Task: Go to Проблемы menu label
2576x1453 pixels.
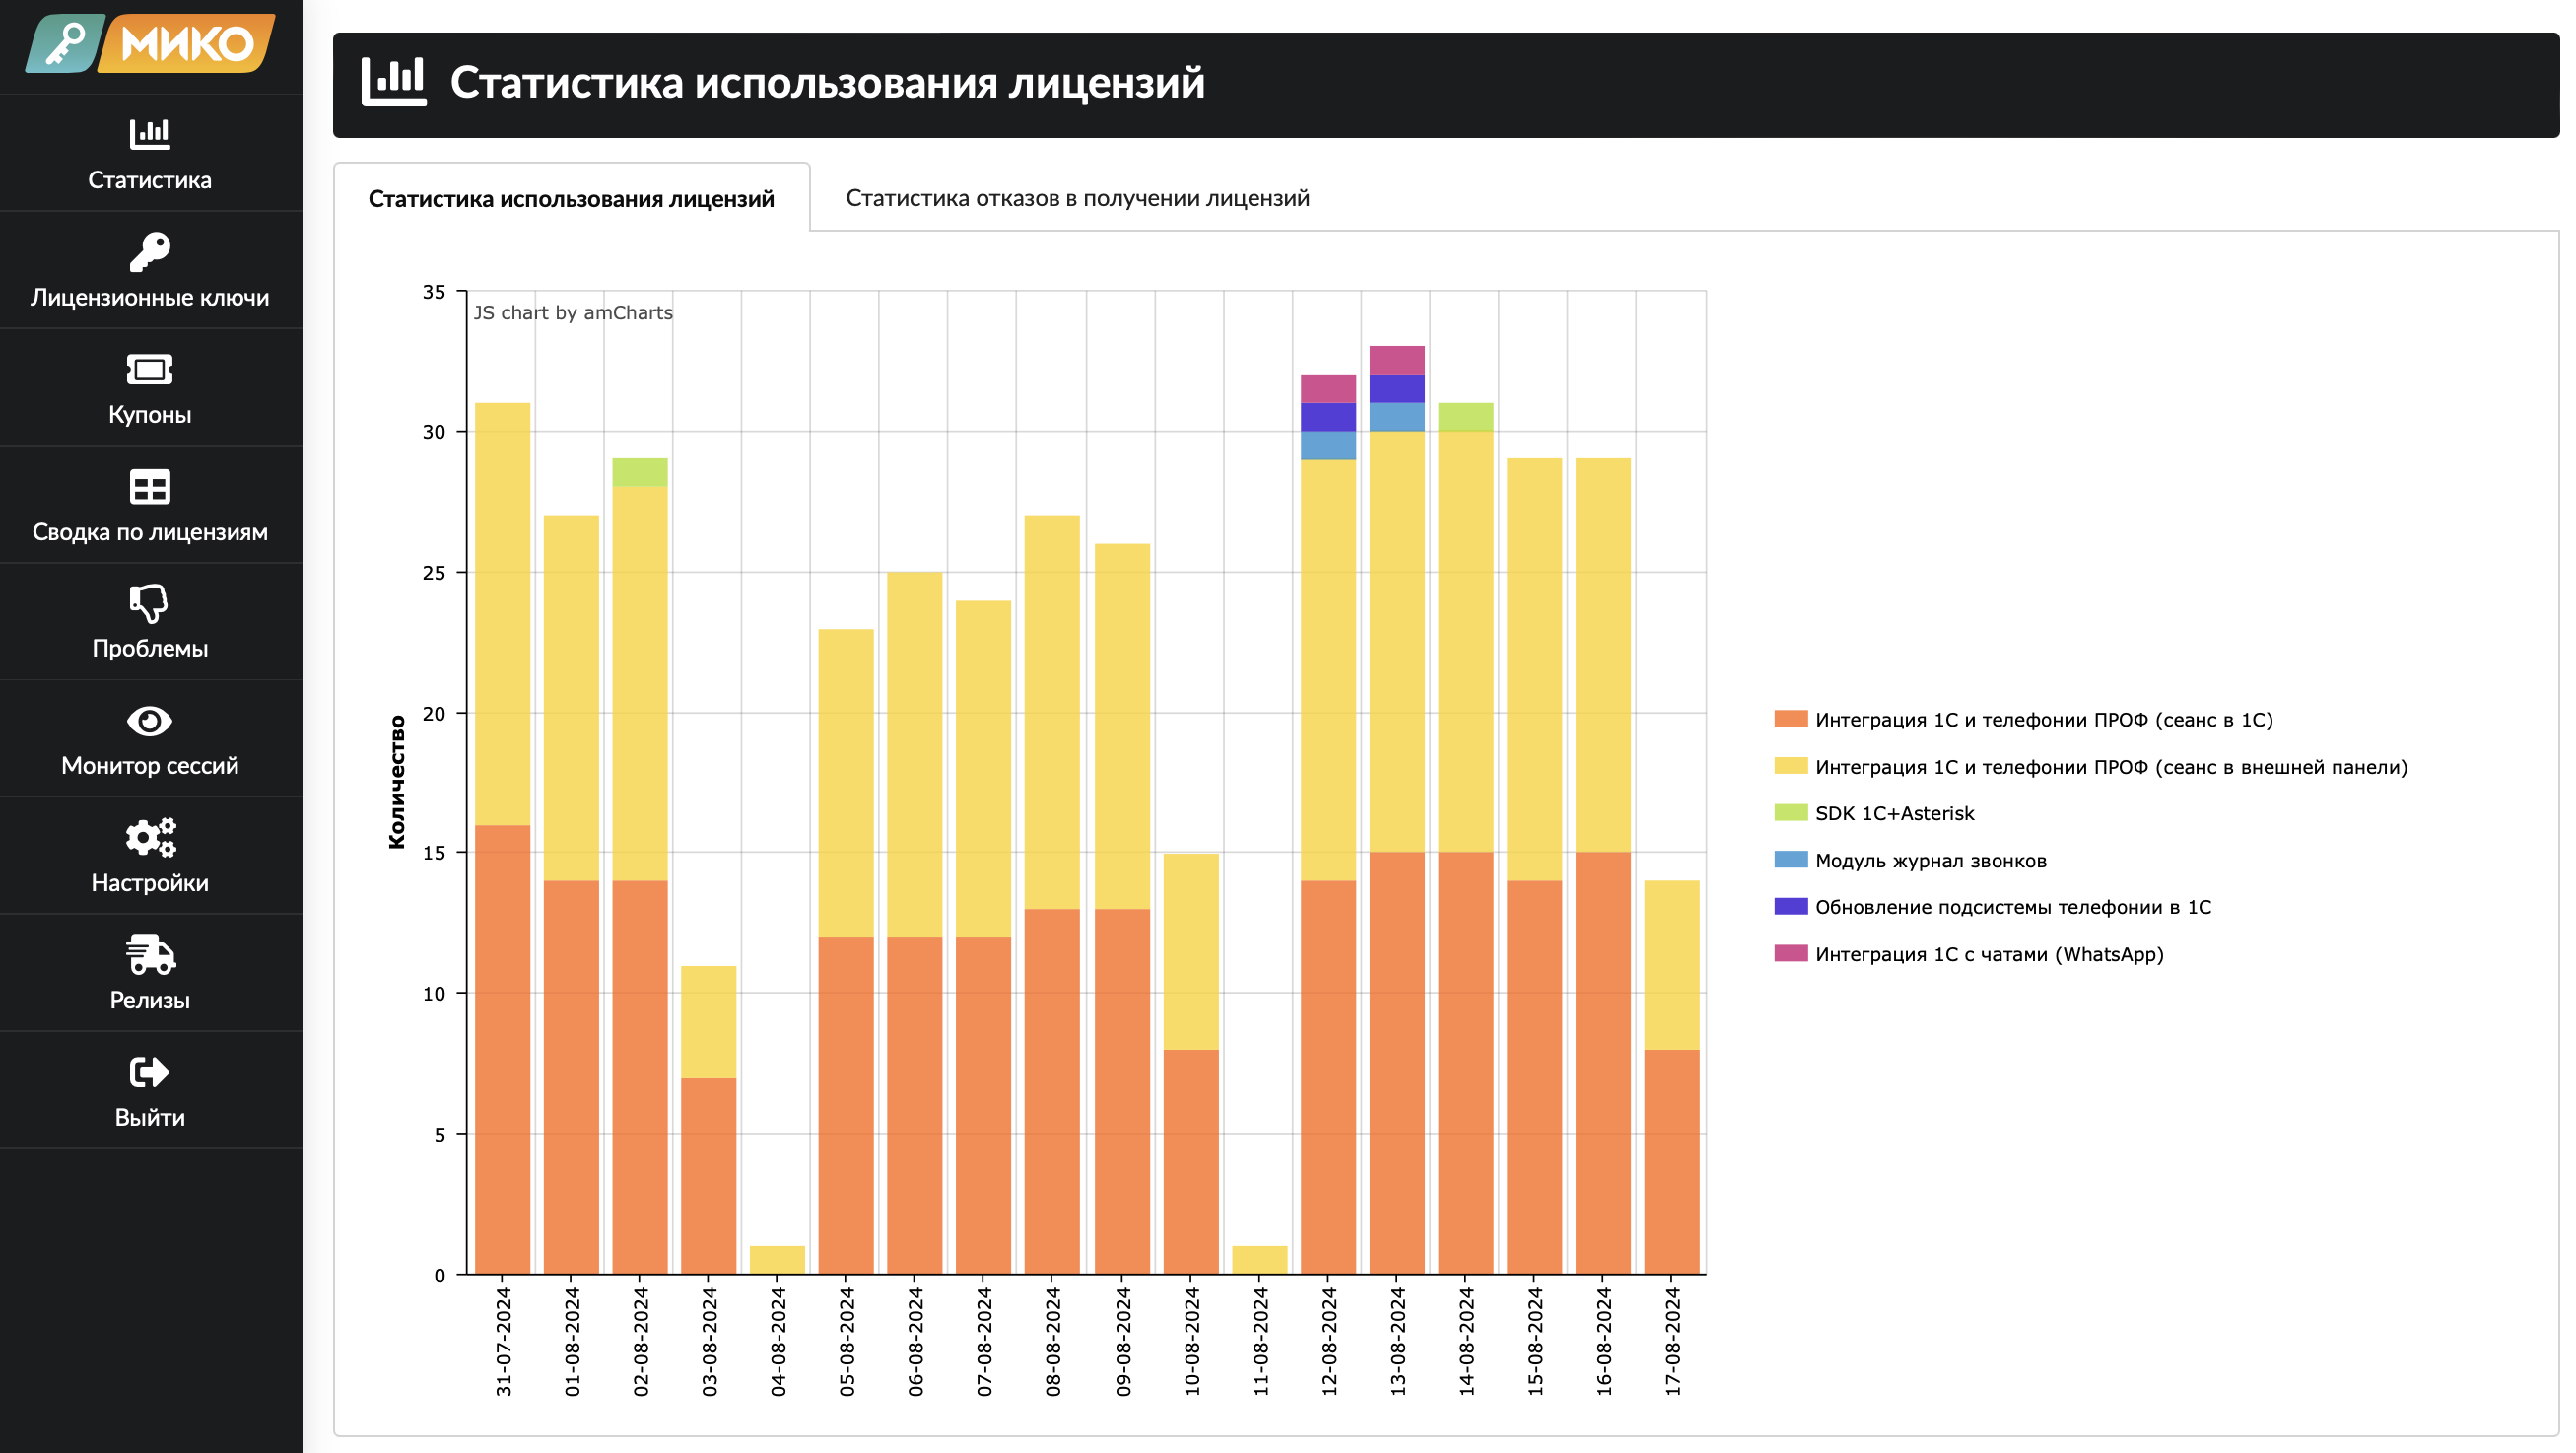Action: point(150,648)
